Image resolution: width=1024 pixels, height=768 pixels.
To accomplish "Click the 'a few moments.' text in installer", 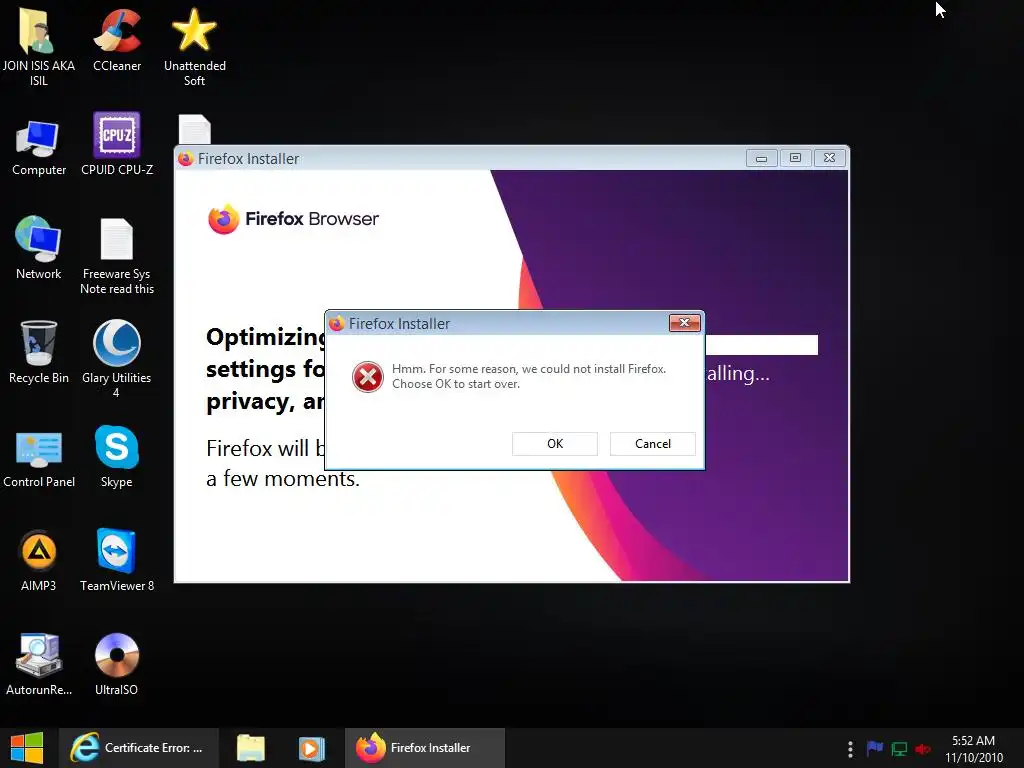I will 283,479.
